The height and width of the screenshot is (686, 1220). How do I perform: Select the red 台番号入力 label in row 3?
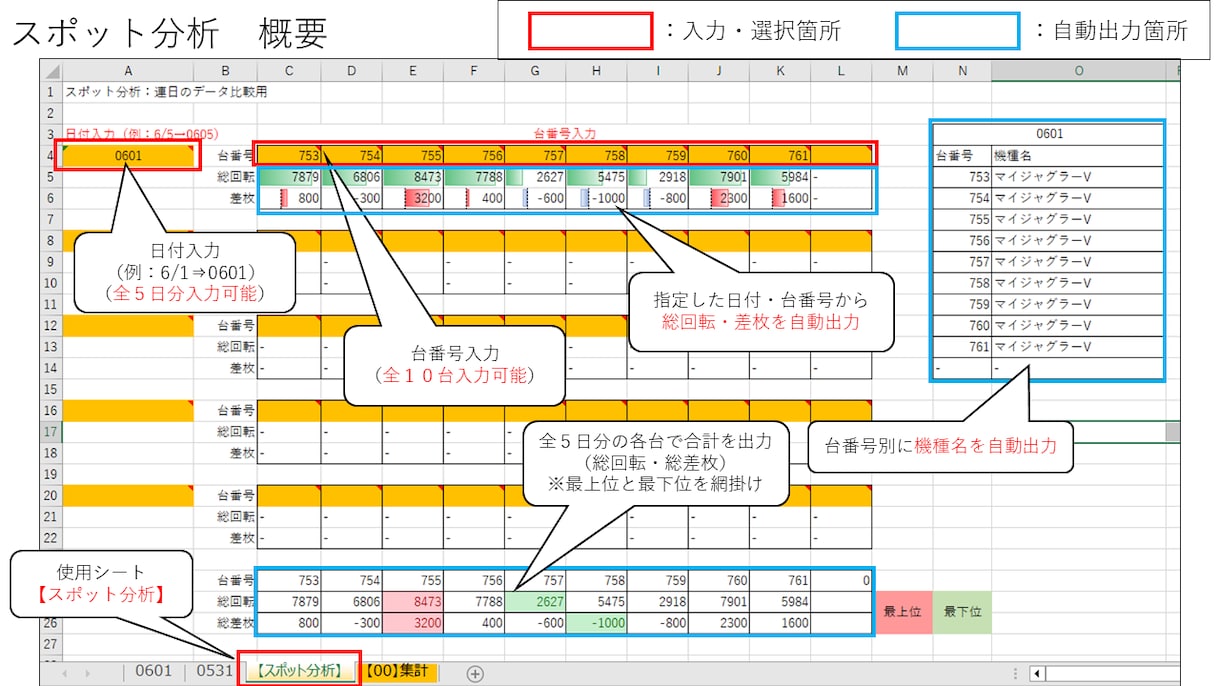coord(566,133)
